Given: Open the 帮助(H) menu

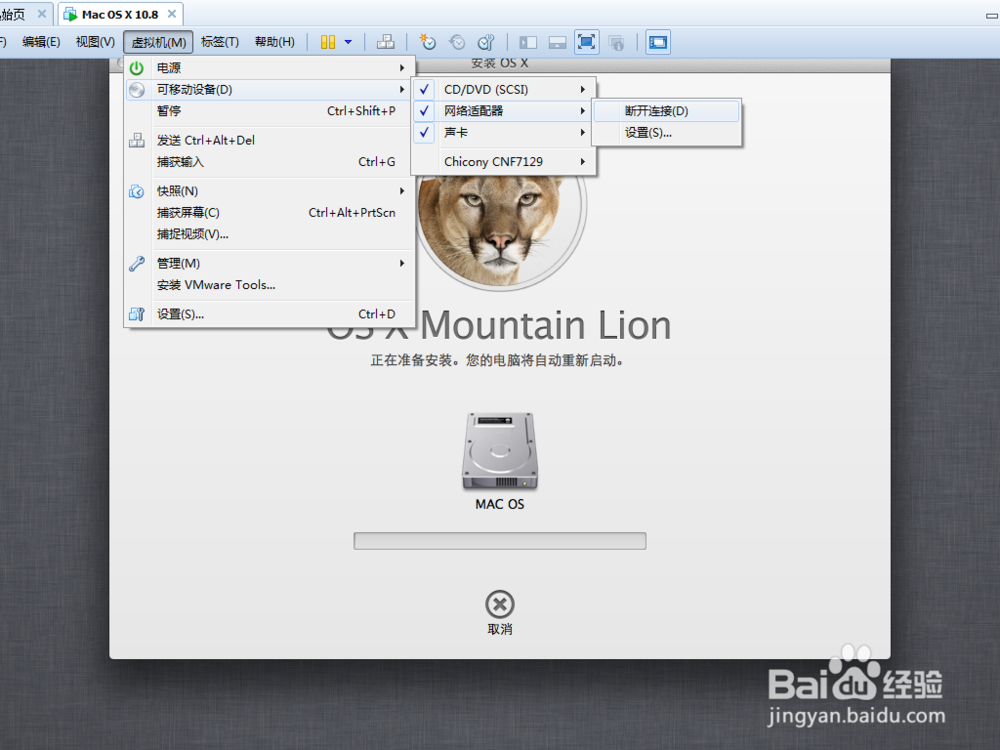Looking at the screenshot, I should click(x=274, y=42).
